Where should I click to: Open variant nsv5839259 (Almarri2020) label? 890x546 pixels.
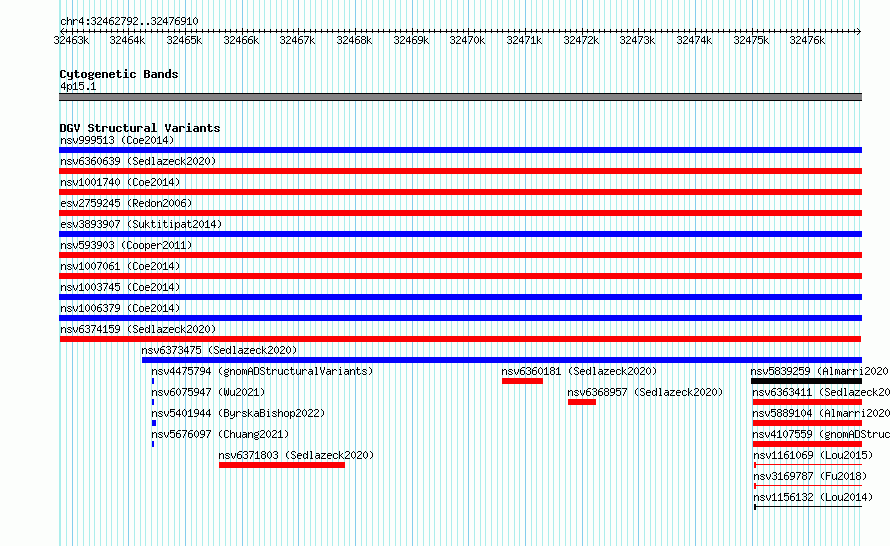point(819,371)
